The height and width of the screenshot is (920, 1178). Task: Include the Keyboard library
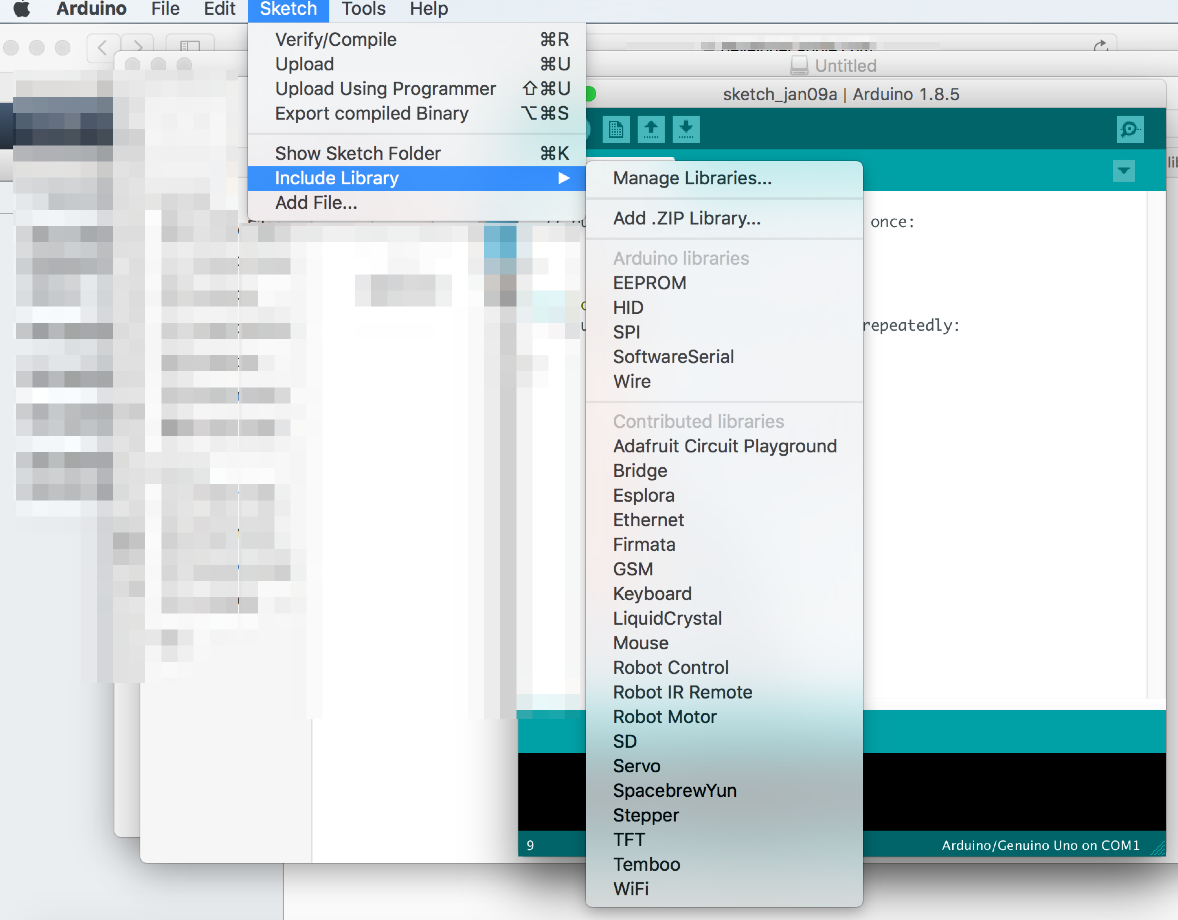(x=724, y=594)
